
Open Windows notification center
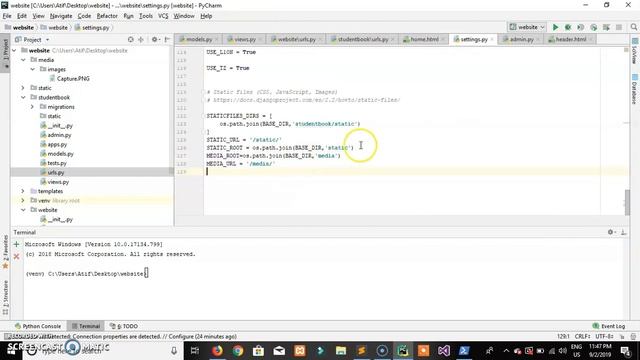coord(626,351)
